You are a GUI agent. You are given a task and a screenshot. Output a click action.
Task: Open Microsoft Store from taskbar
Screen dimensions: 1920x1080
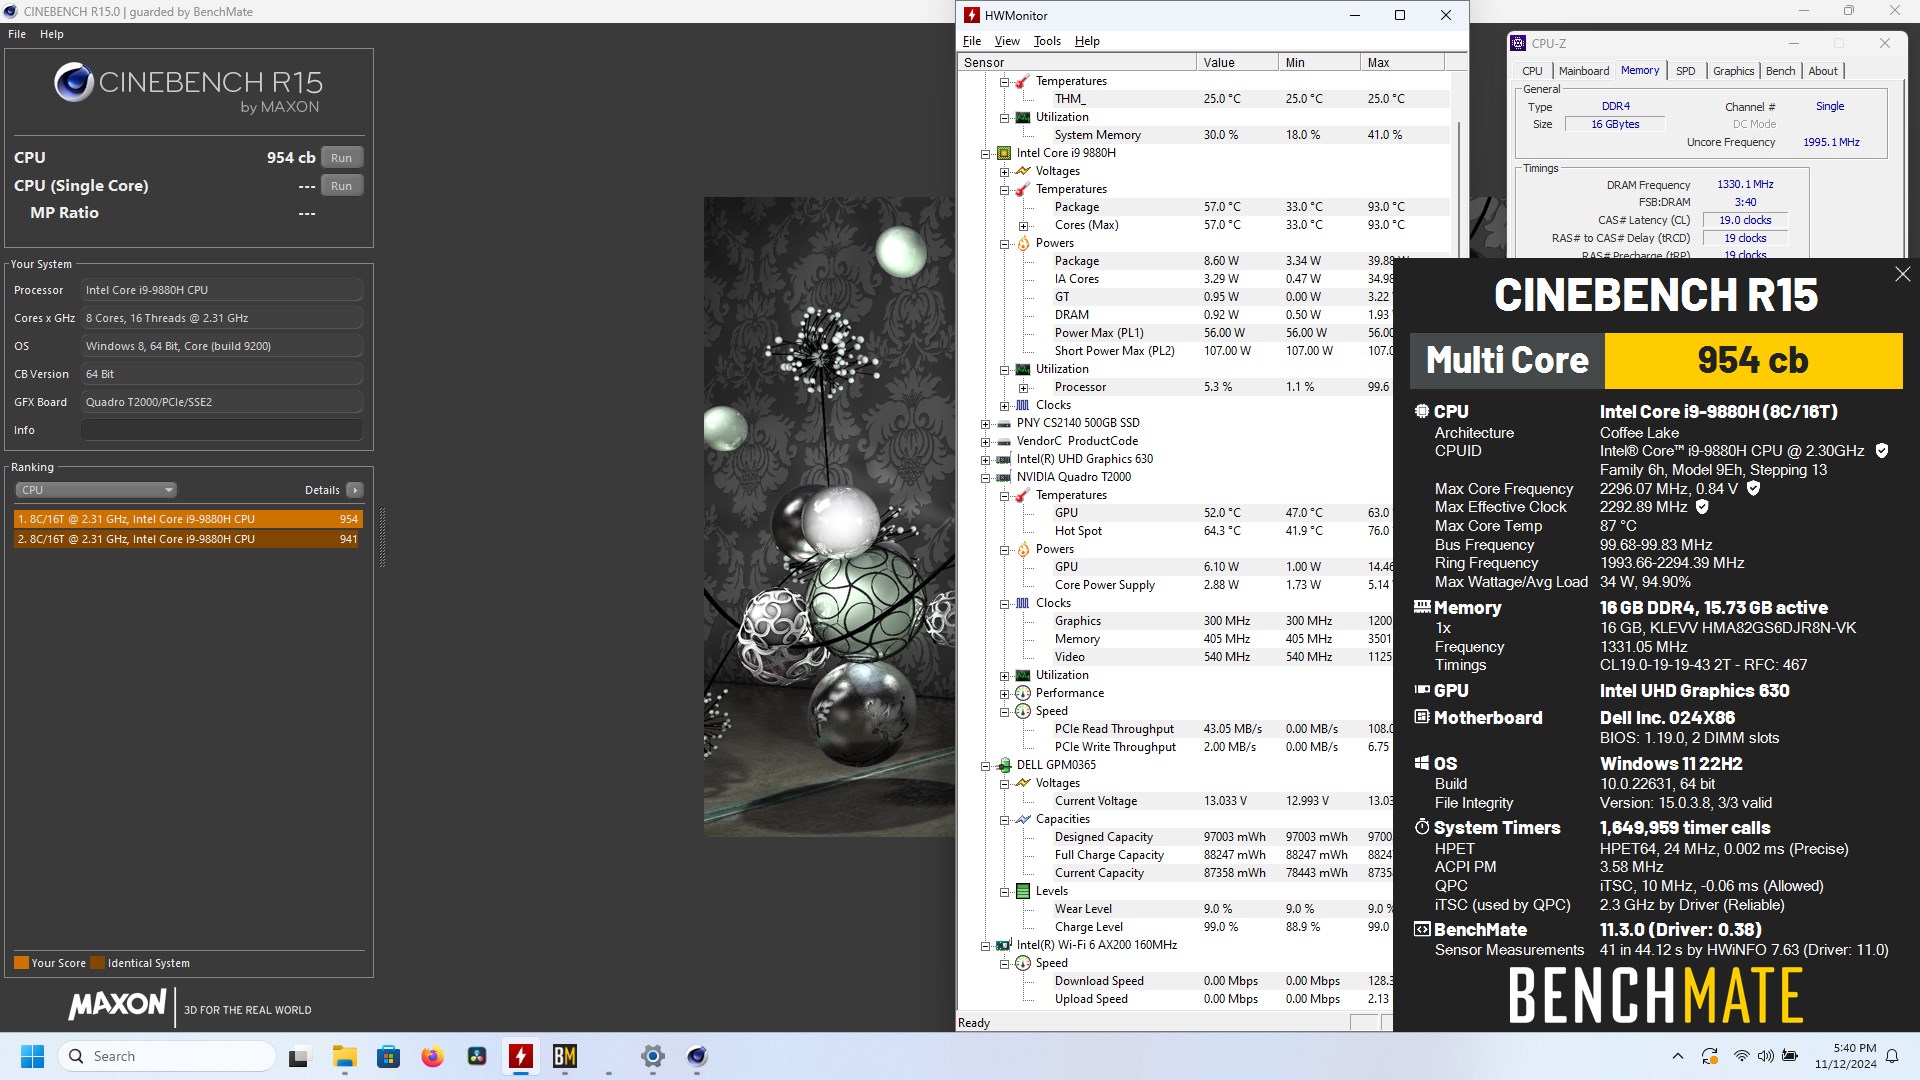tap(388, 1056)
